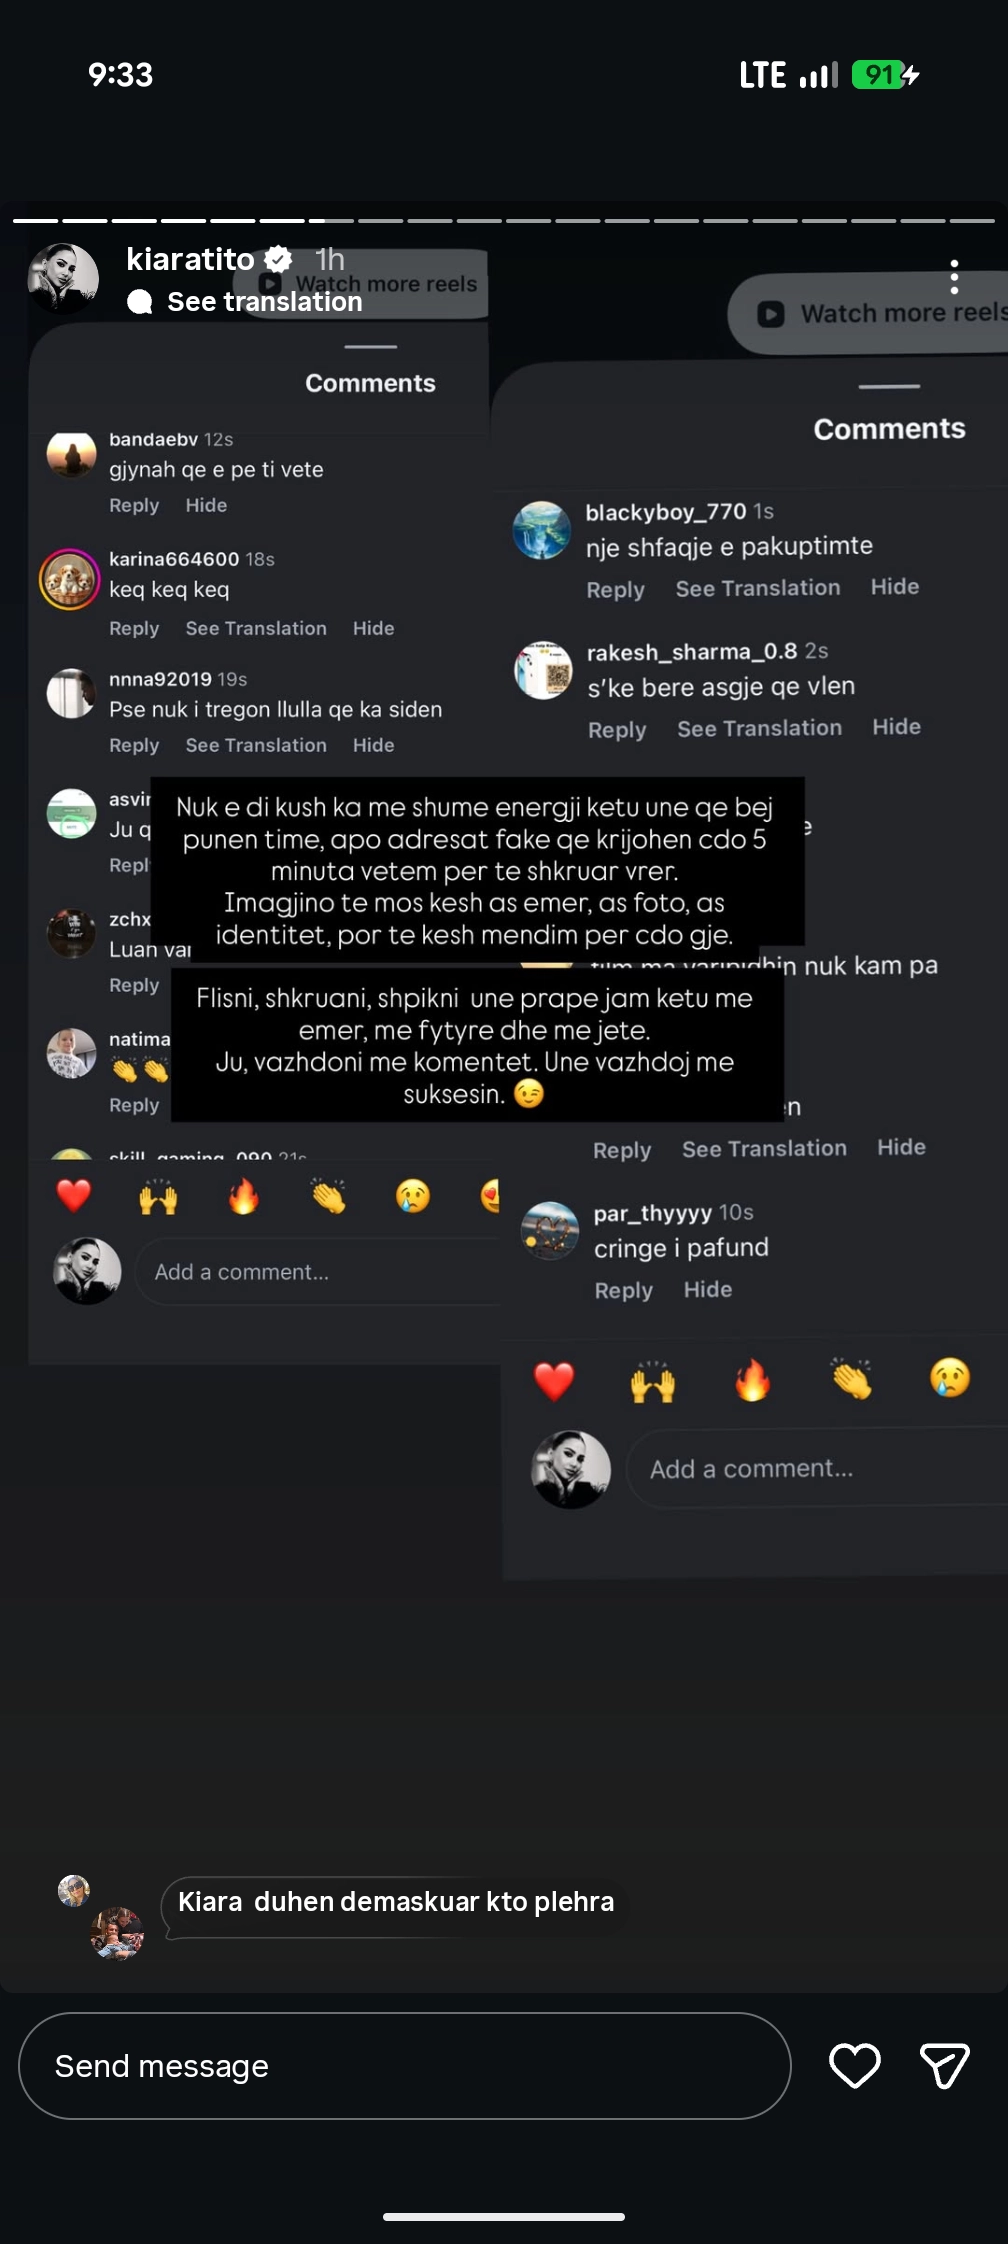Hide the karina664600 comment

(x=373, y=628)
